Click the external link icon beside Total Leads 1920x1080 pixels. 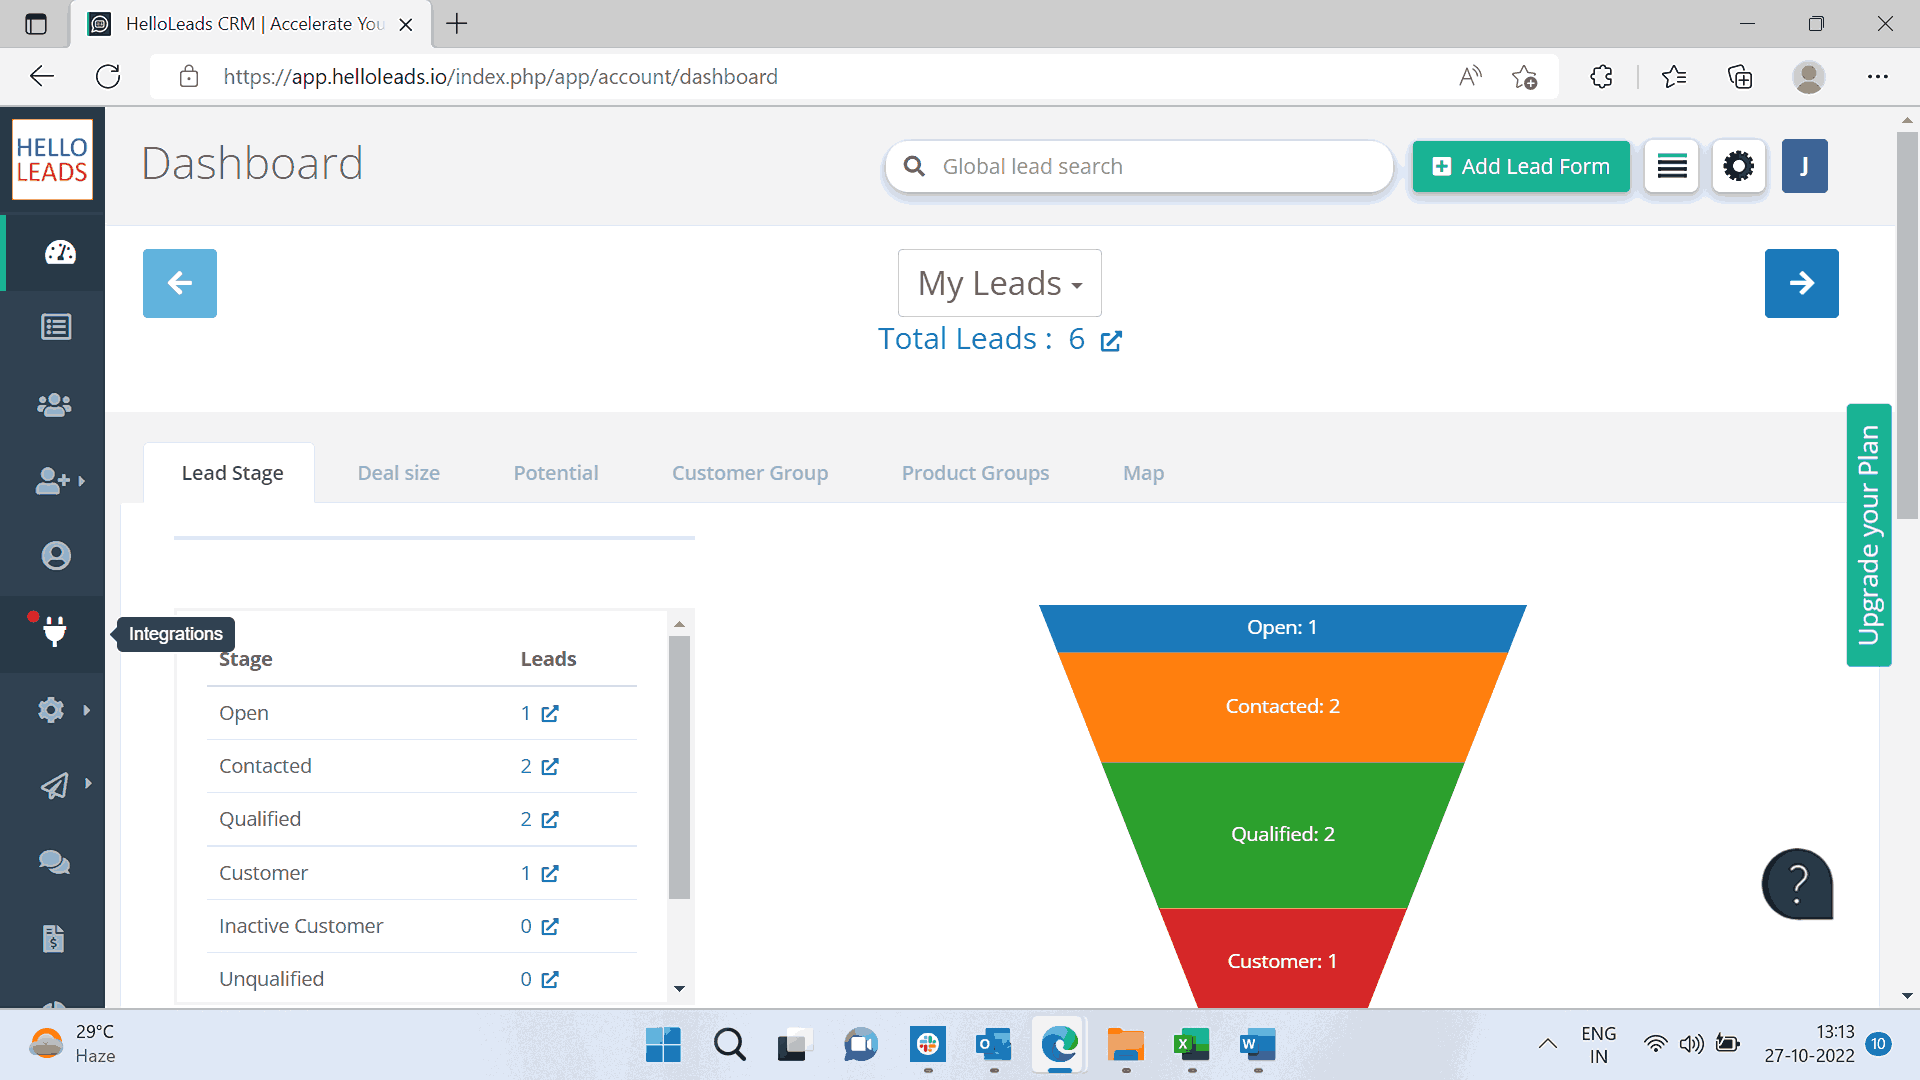[x=1111, y=341]
